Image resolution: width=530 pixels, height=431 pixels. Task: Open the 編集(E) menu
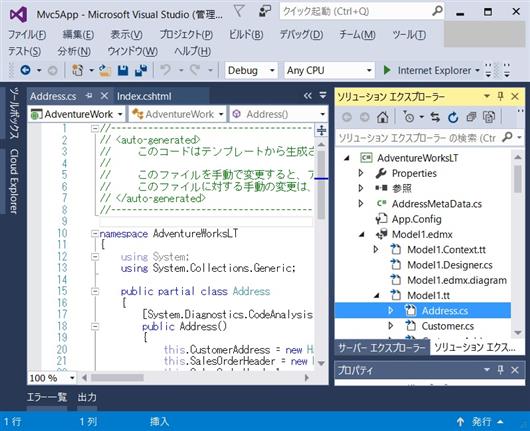78,34
